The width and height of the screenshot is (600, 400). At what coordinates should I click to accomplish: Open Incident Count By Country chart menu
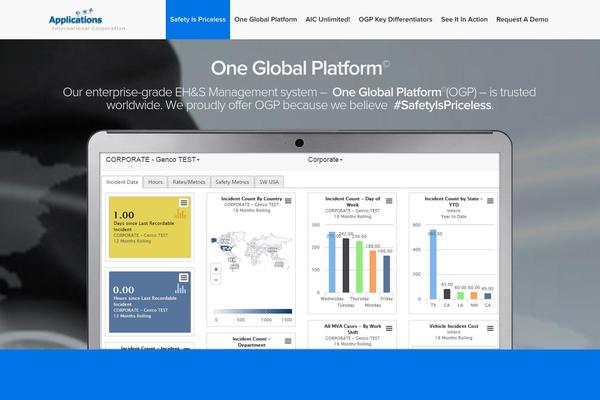[288, 201]
